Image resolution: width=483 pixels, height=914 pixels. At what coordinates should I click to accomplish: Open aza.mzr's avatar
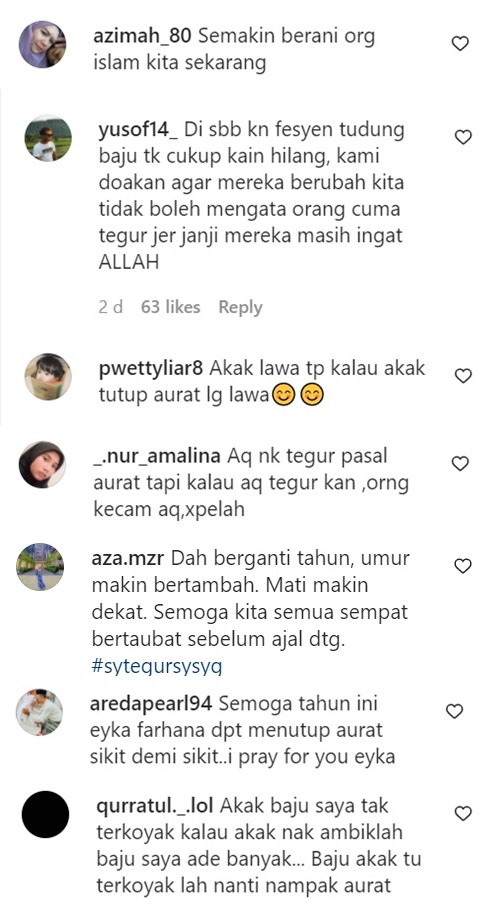tap(40, 567)
